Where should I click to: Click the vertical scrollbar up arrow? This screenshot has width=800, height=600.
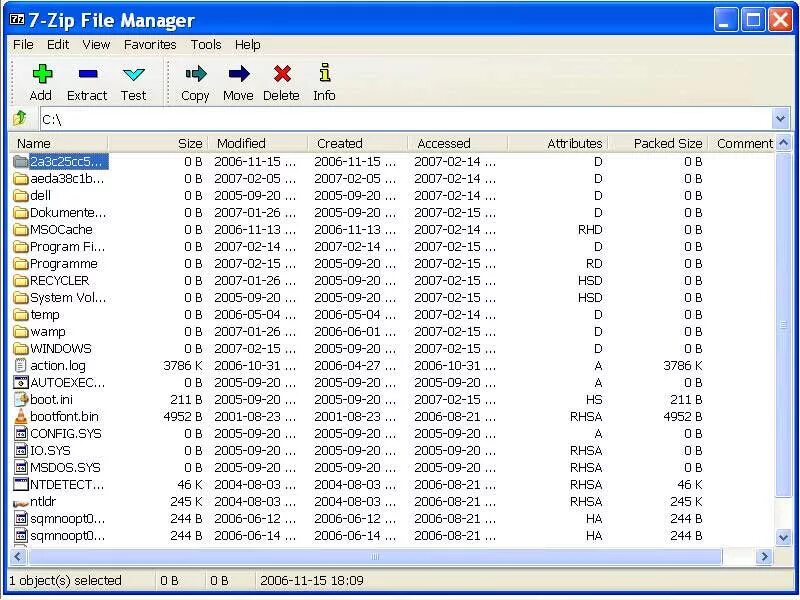[784, 144]
